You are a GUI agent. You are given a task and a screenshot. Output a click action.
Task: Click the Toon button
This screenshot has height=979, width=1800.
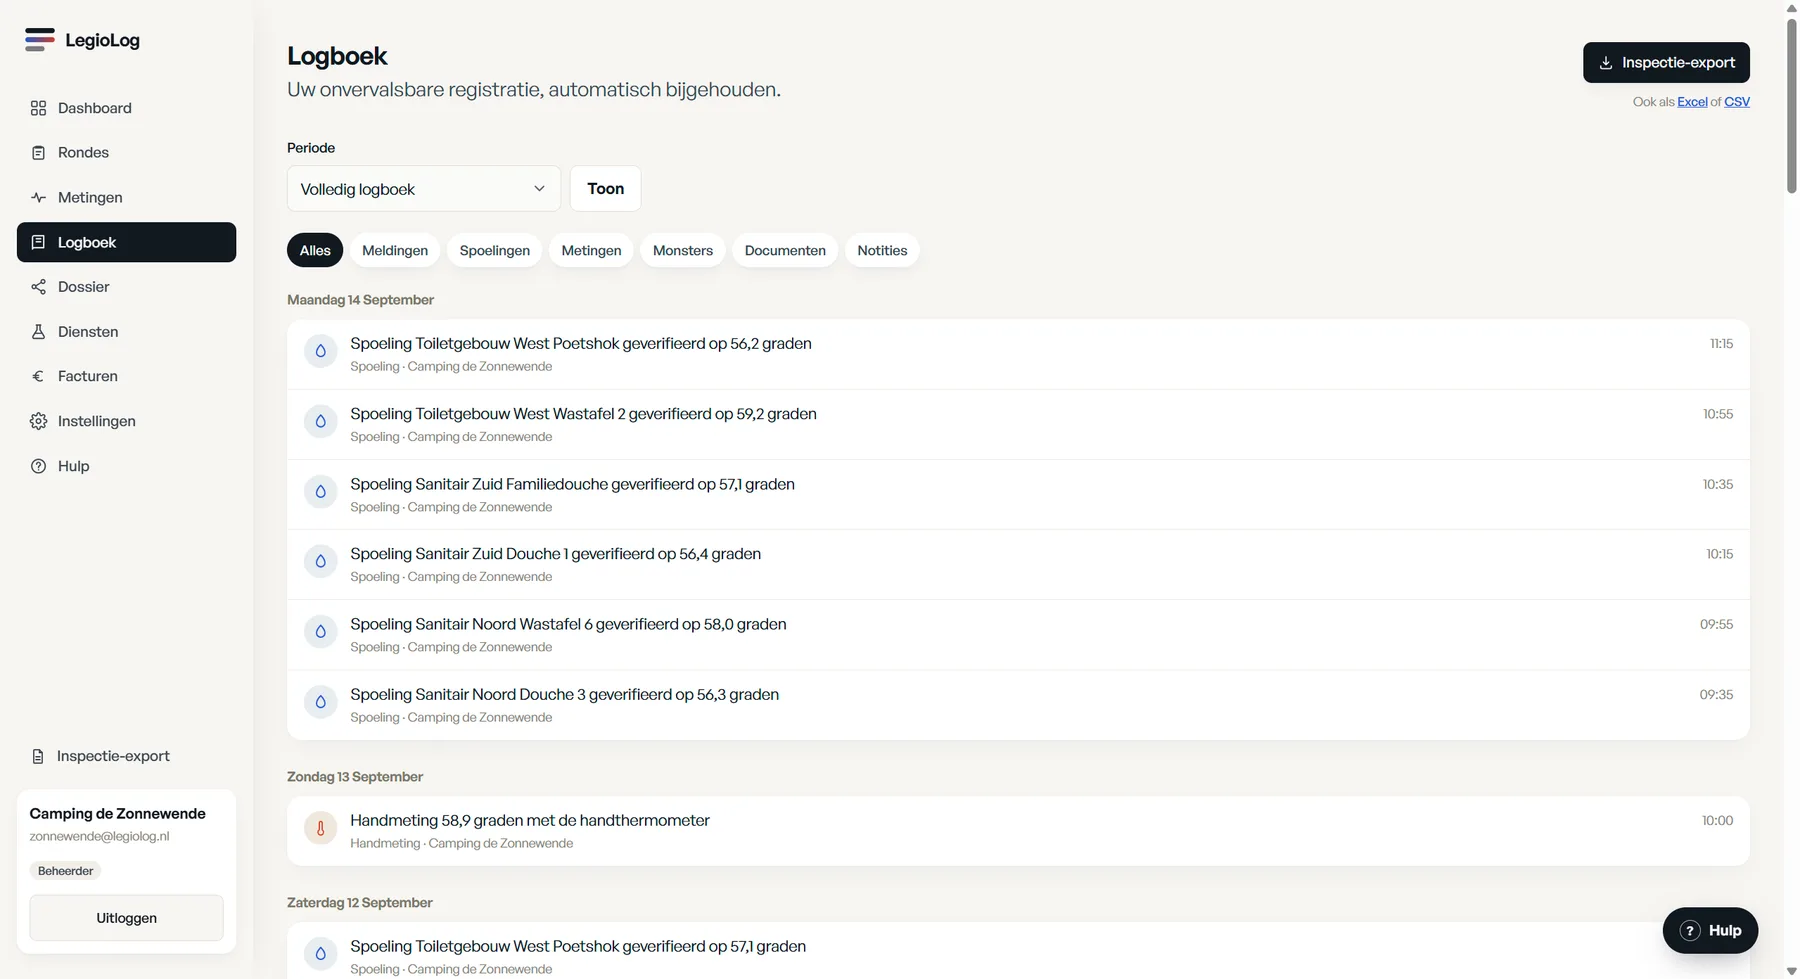point(605,189)
